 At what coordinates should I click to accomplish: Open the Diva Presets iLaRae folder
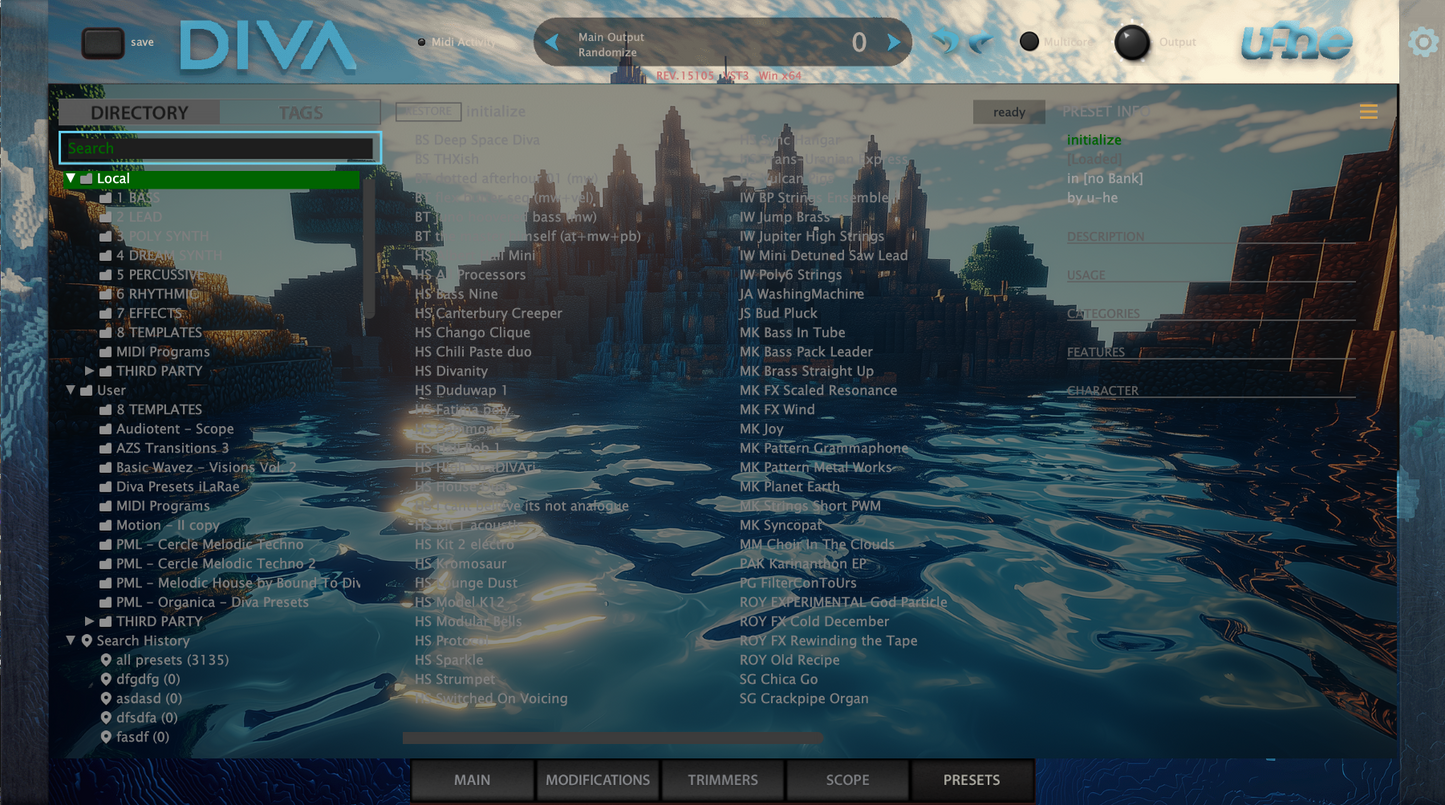click(x=170, y=486)
